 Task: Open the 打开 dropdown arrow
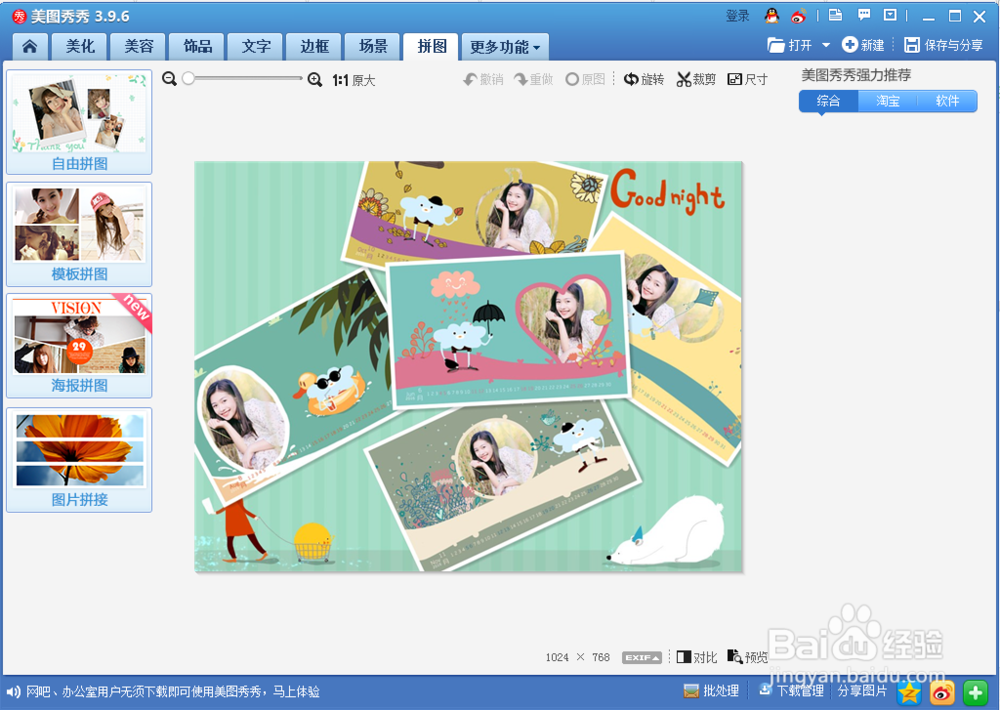(826, 44)
